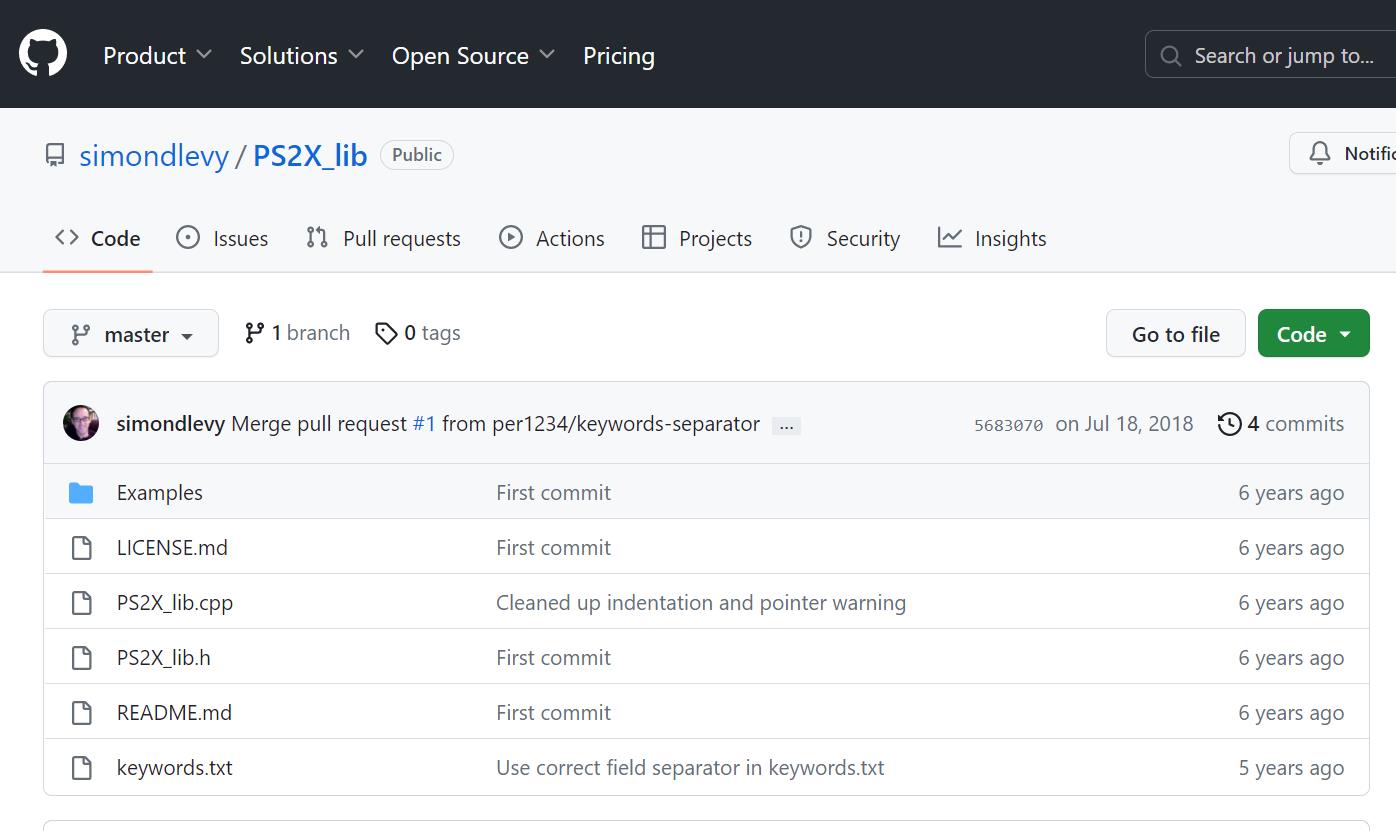Click the Public visibility badge
This screenshot has height=831, width=1396.
pyautogui.click(x=417, y=155)
